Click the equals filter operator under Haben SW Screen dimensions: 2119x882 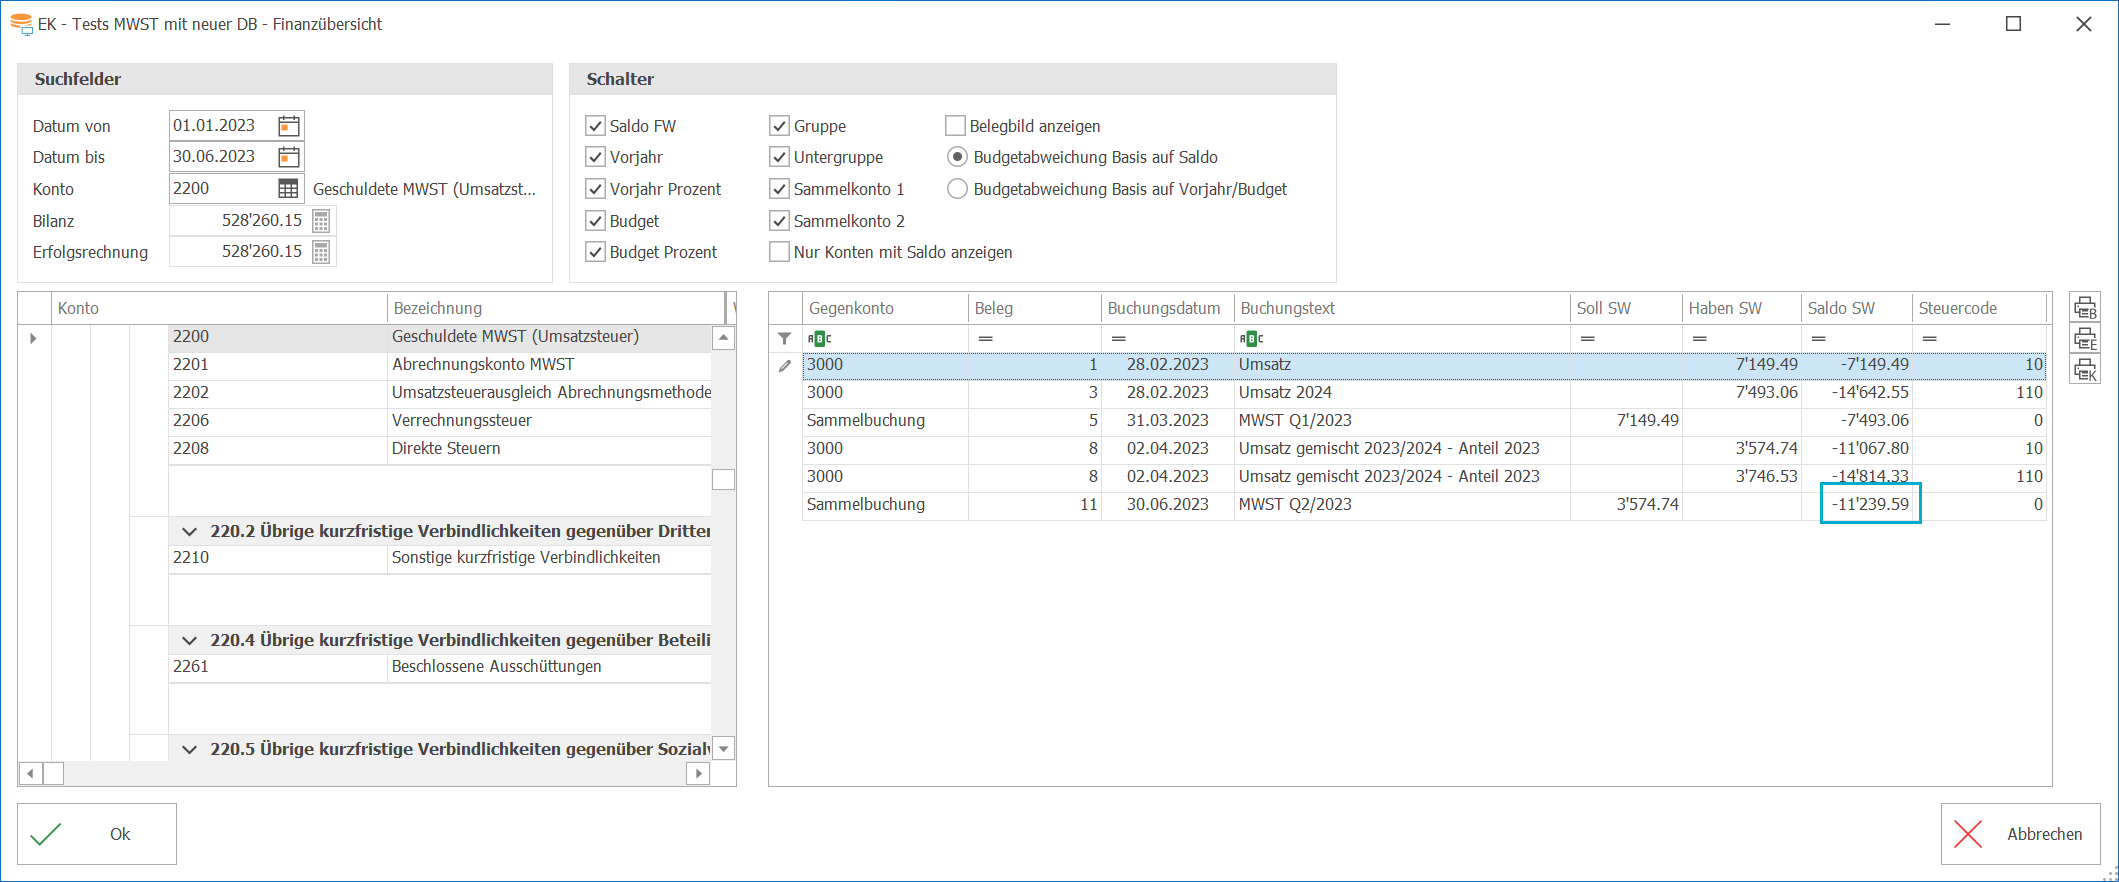tap(1699, 339)
